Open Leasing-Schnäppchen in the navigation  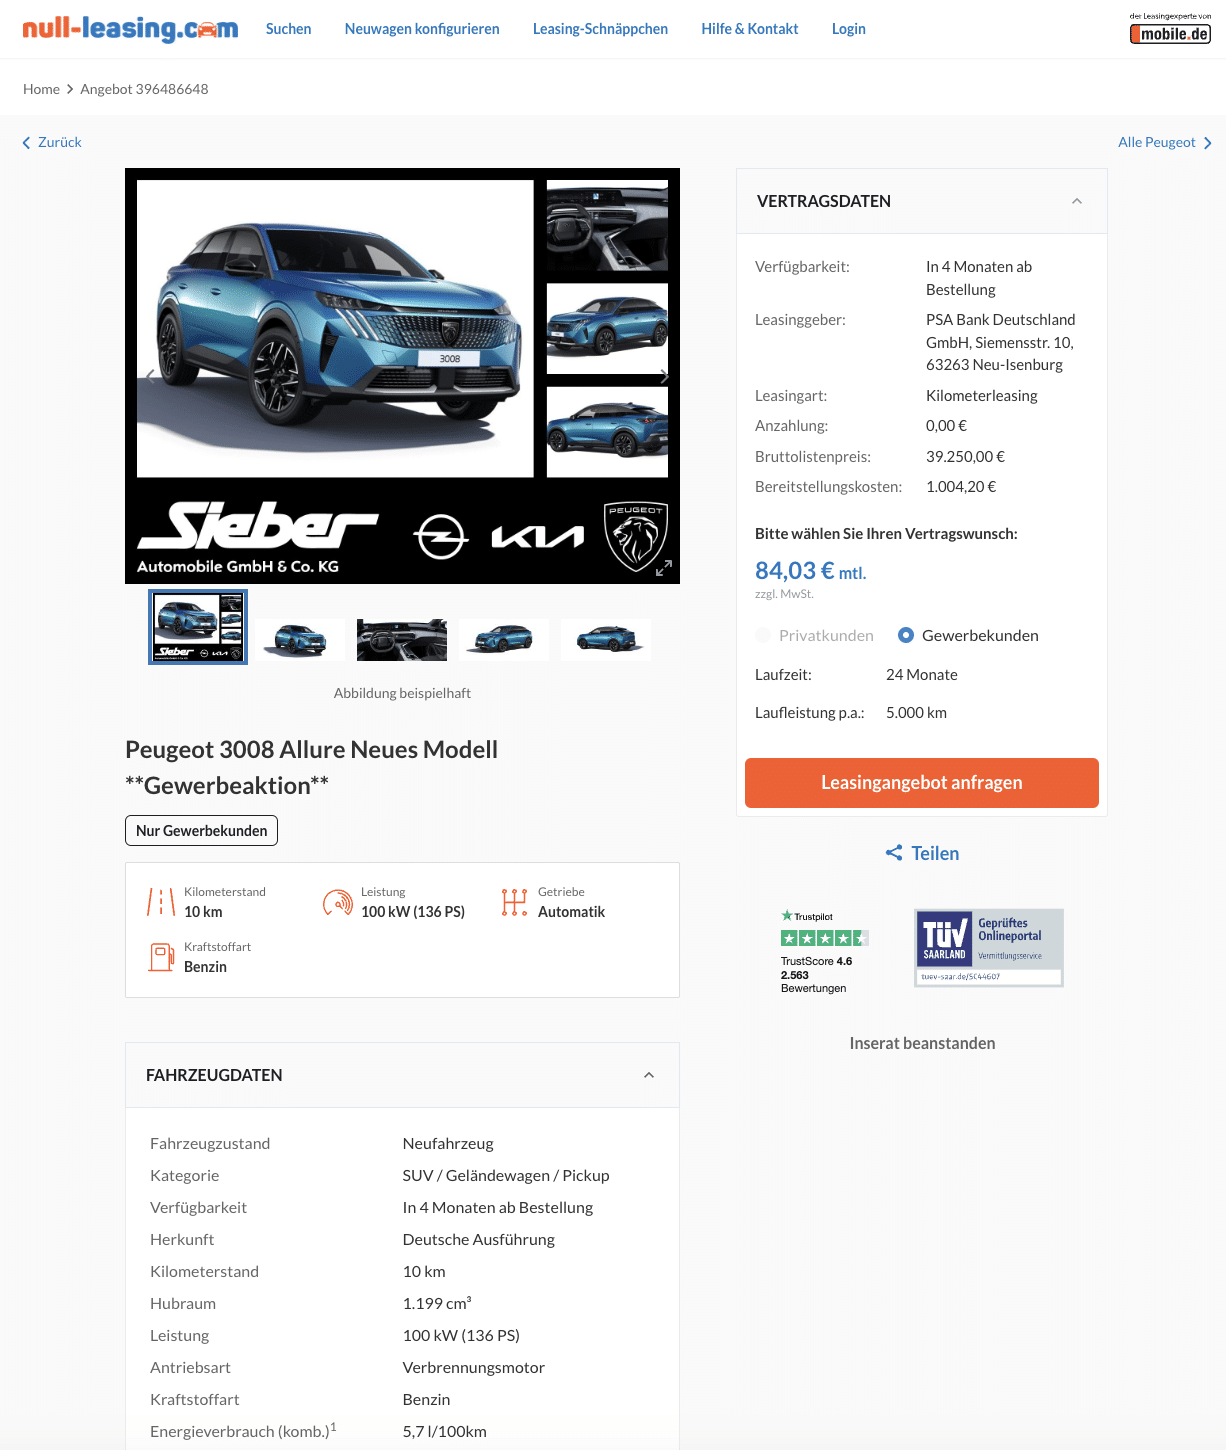600,29
